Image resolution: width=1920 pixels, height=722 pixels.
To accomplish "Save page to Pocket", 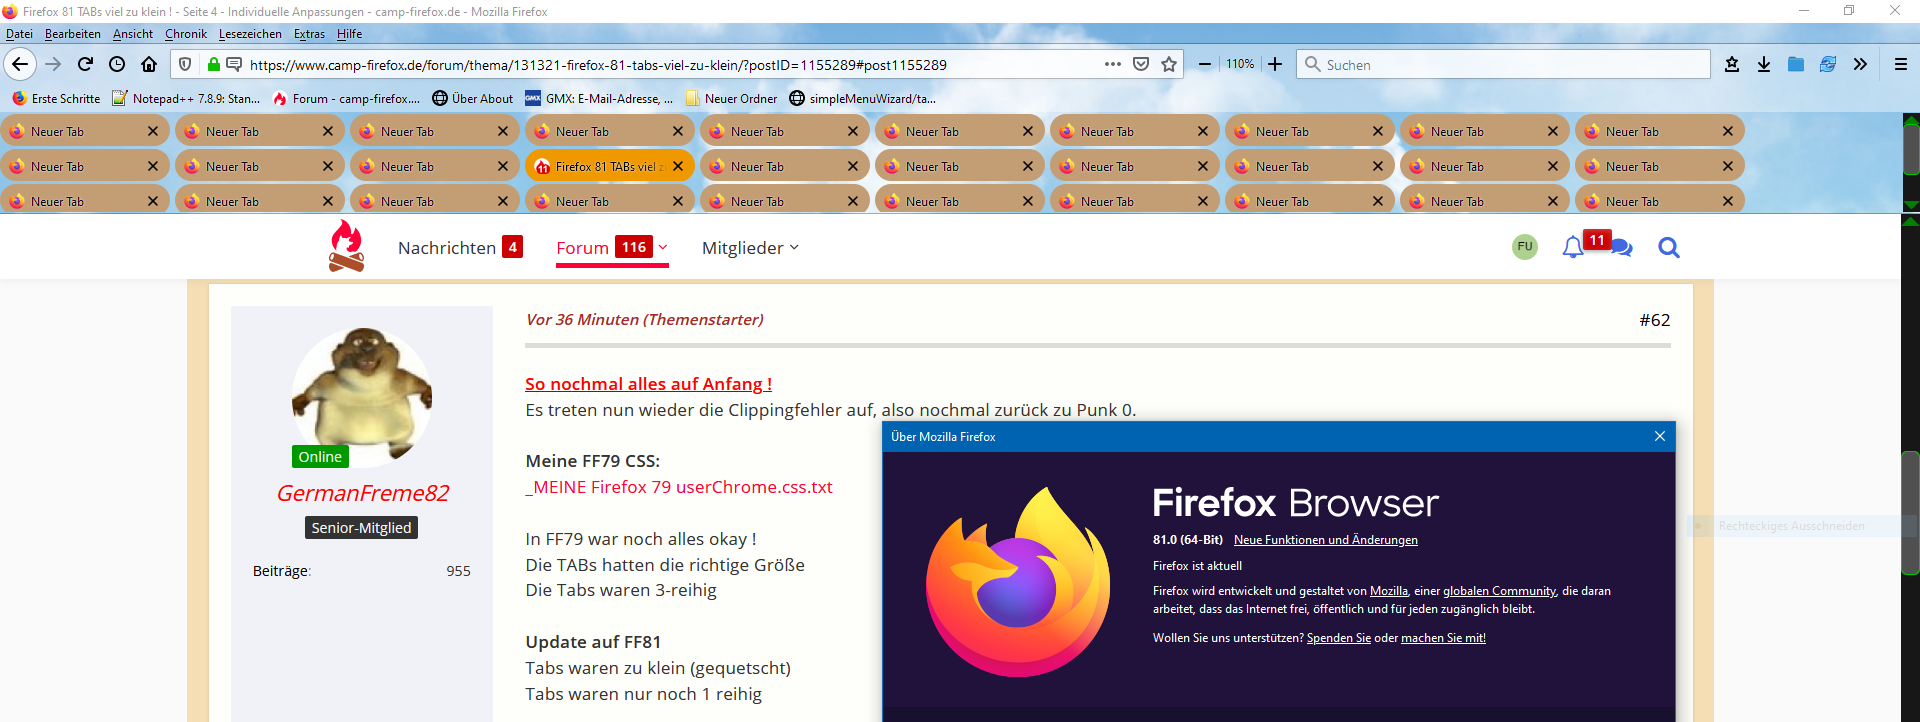I will (x=1141, y=64).
